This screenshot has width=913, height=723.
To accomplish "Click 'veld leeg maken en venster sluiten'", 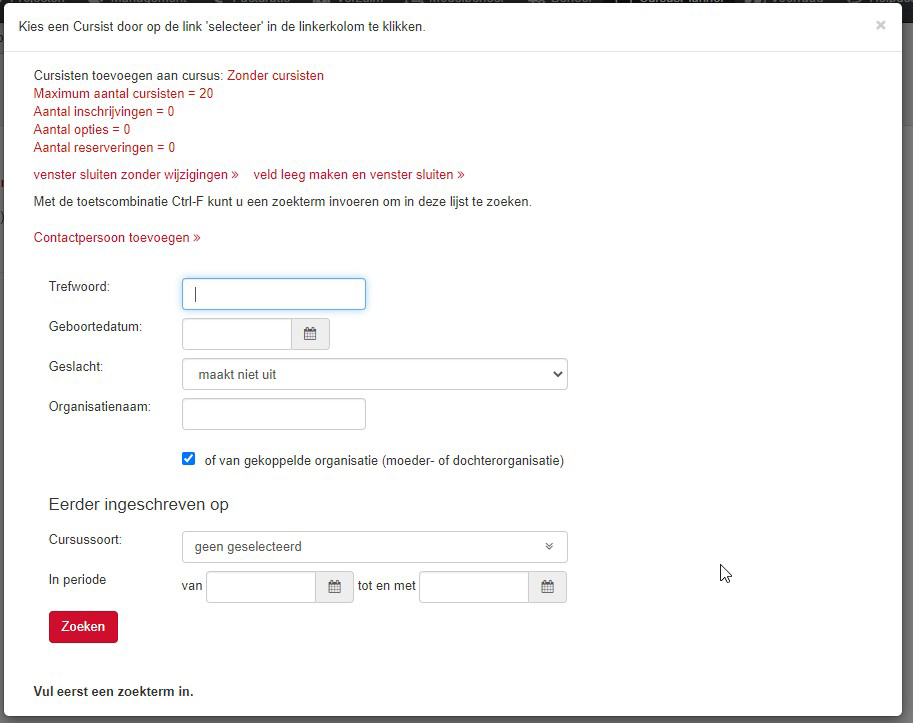I will point(358,175).
